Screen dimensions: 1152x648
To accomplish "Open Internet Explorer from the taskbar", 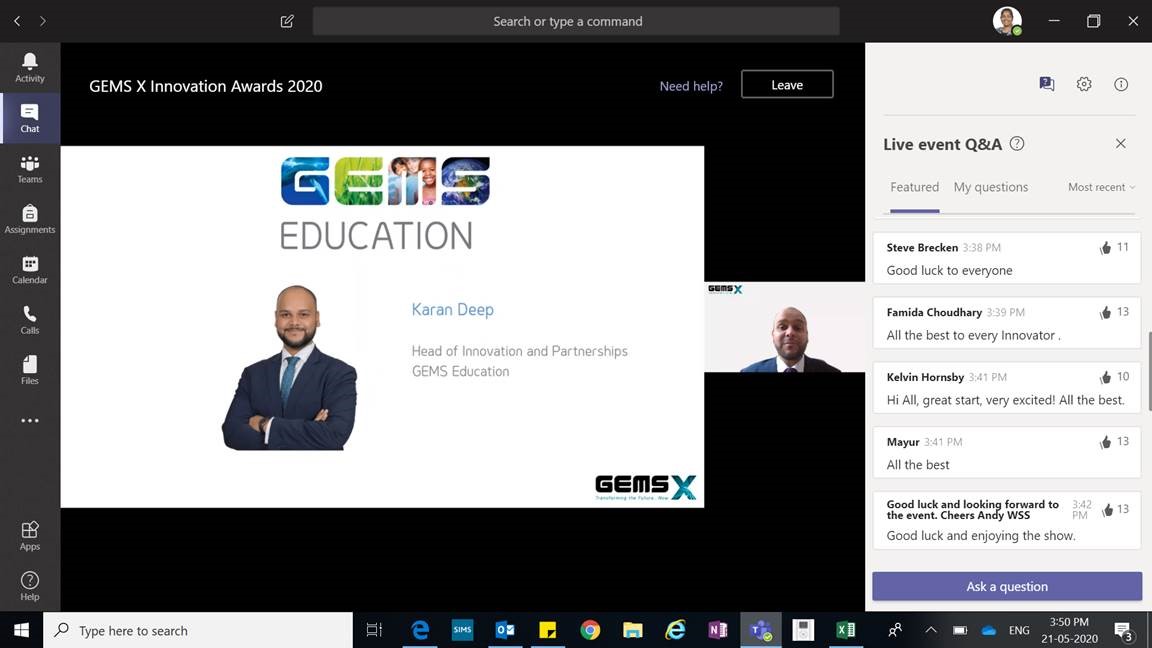I will coord(675,630).
